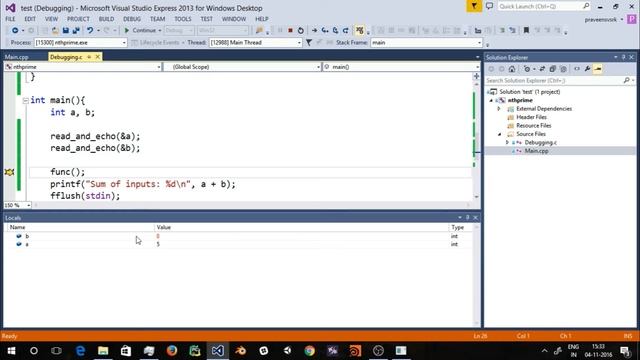Click the Save icon in toolbar

(x=66, y=31)
